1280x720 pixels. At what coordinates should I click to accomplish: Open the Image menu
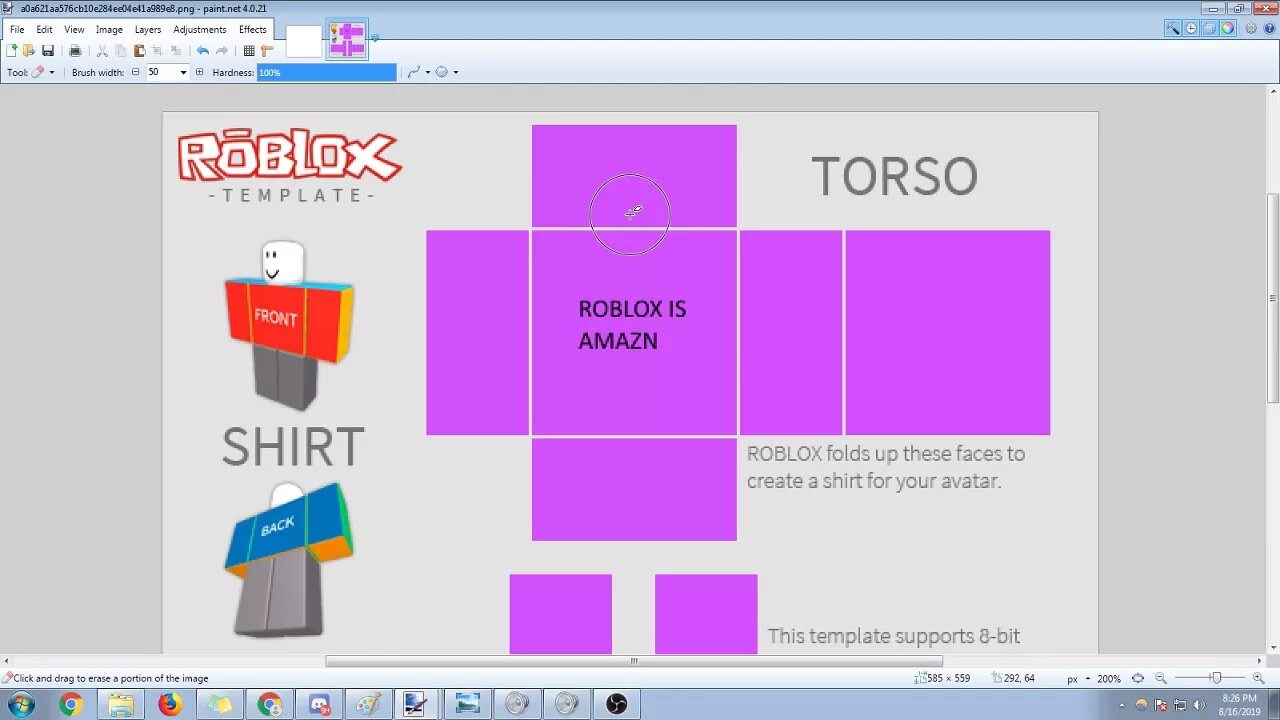click(109, 30)
